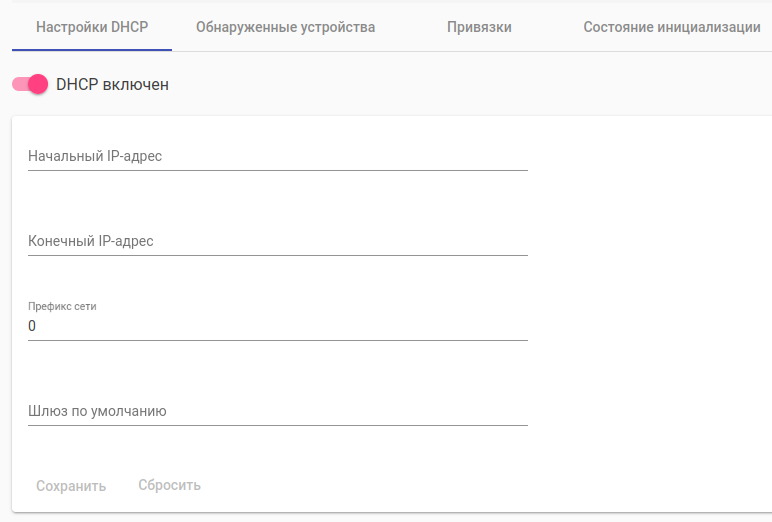The image size is (772, 522).
Task: Click the small Префикс сети floating label
Action: 62,306
